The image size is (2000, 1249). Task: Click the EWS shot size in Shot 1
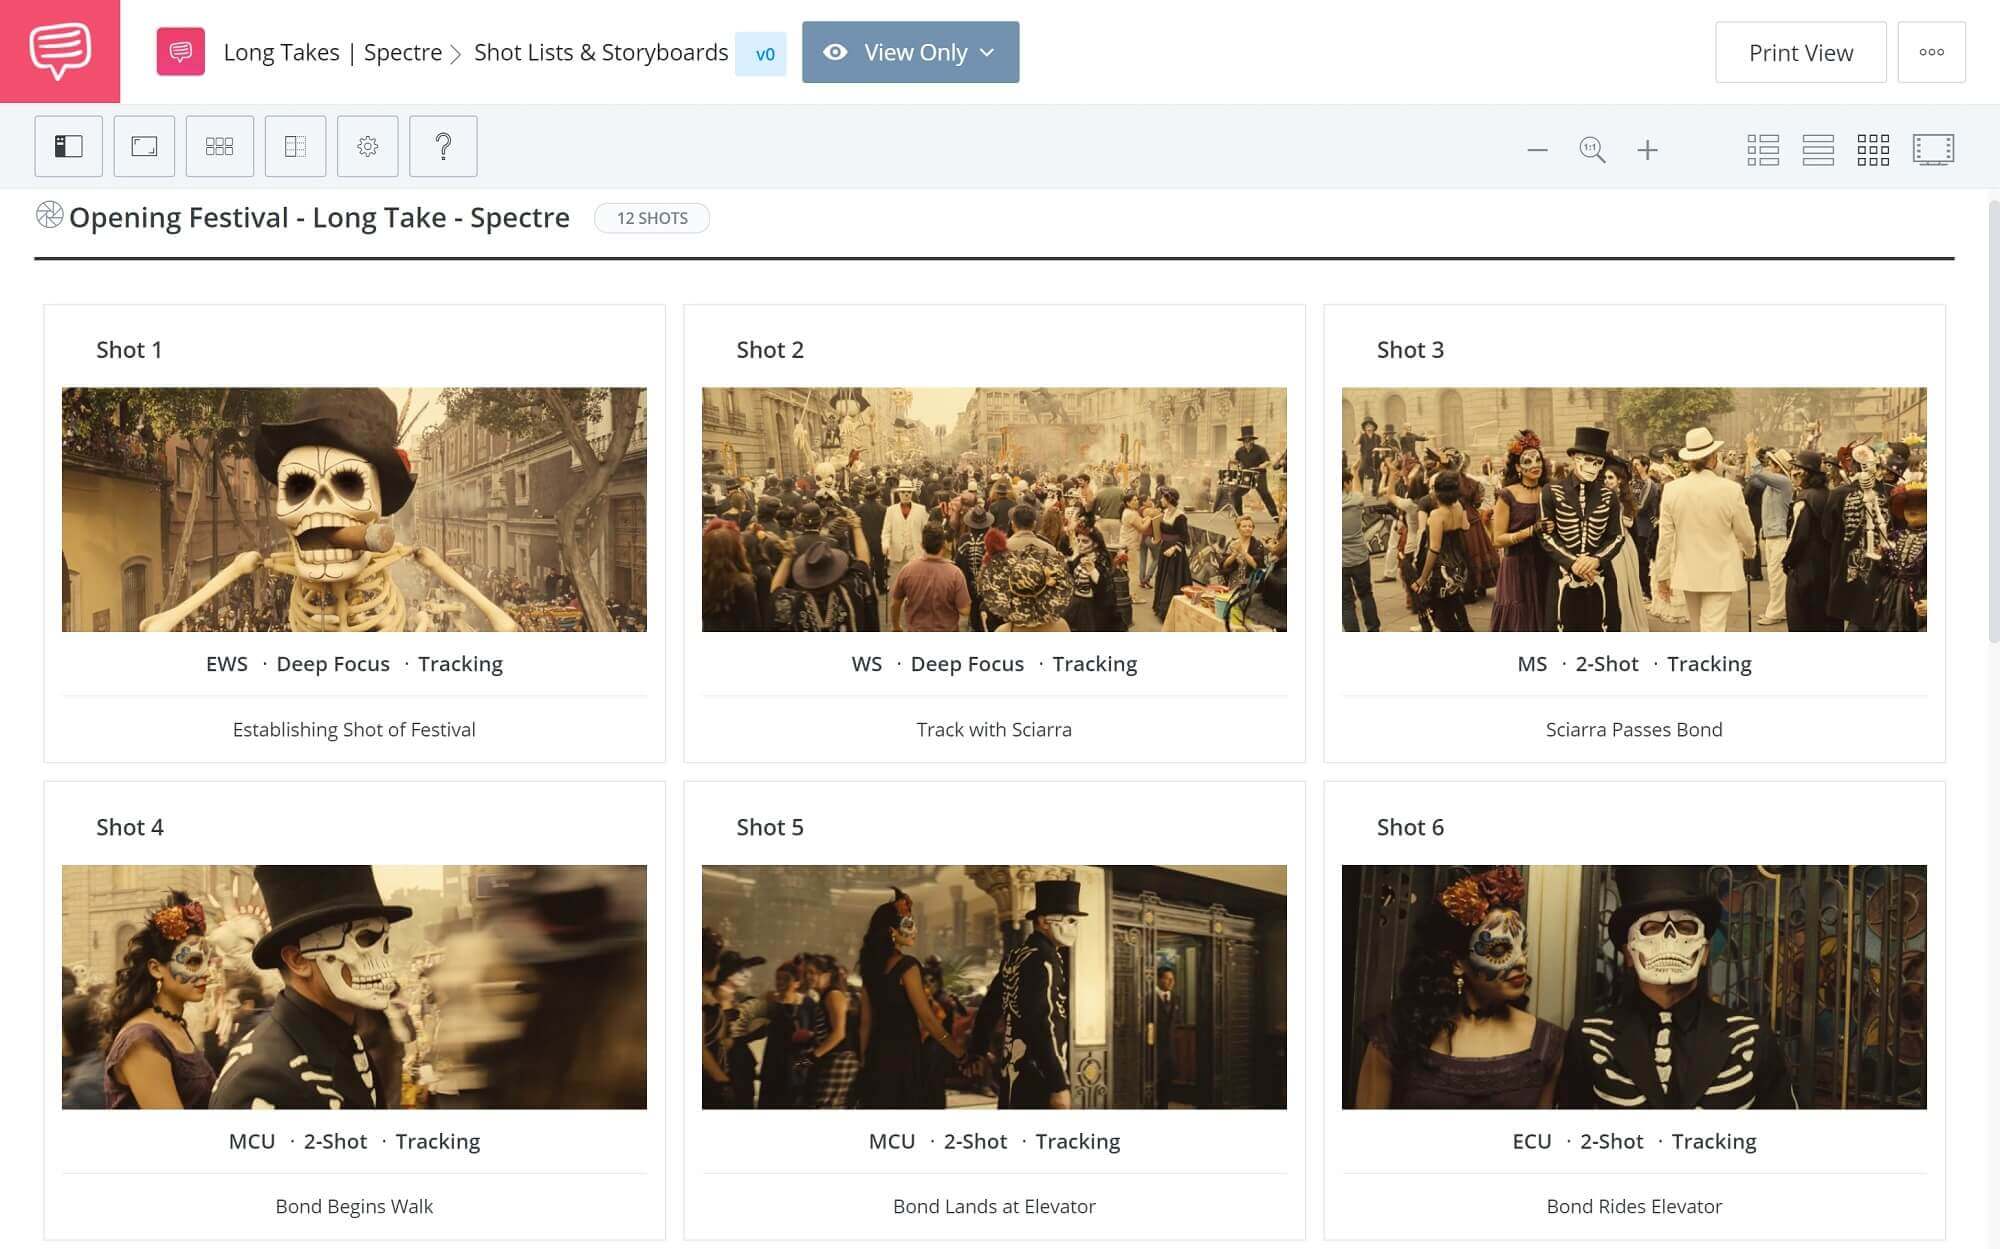point(227,663)
